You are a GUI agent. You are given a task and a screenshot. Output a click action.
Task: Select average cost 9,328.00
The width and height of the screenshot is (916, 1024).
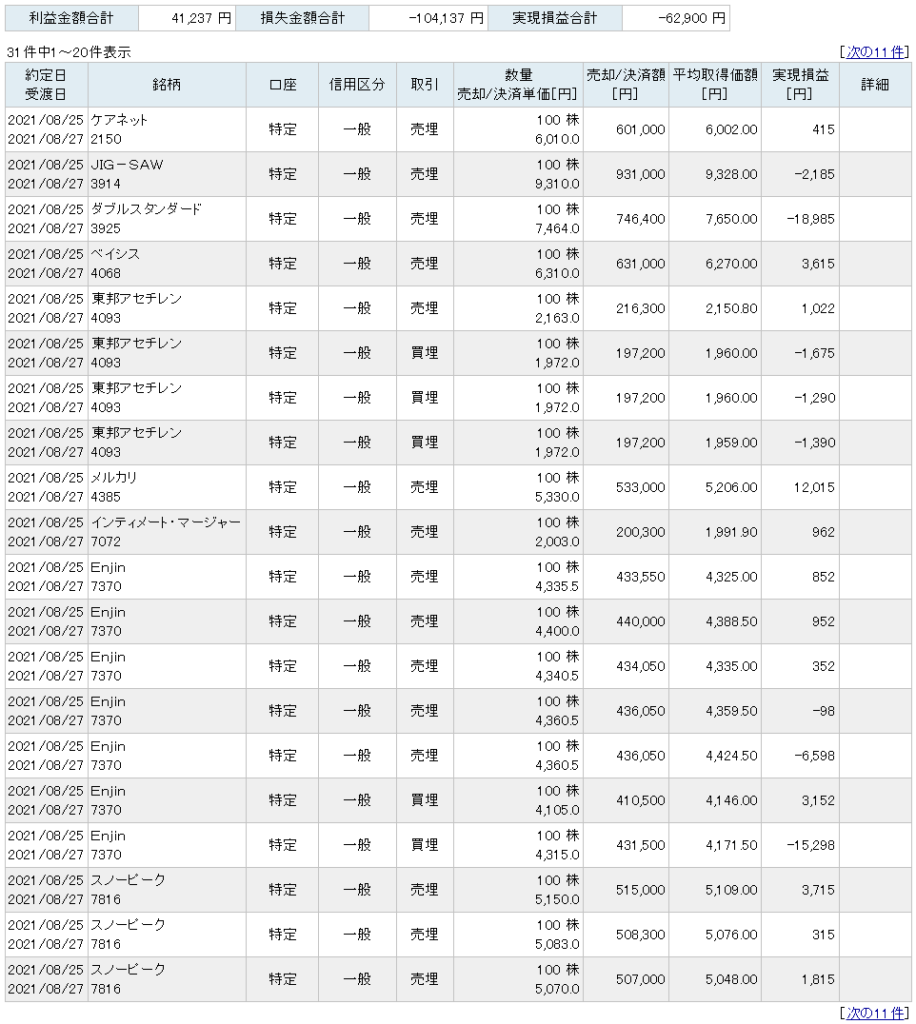click(x=731, y=174)
